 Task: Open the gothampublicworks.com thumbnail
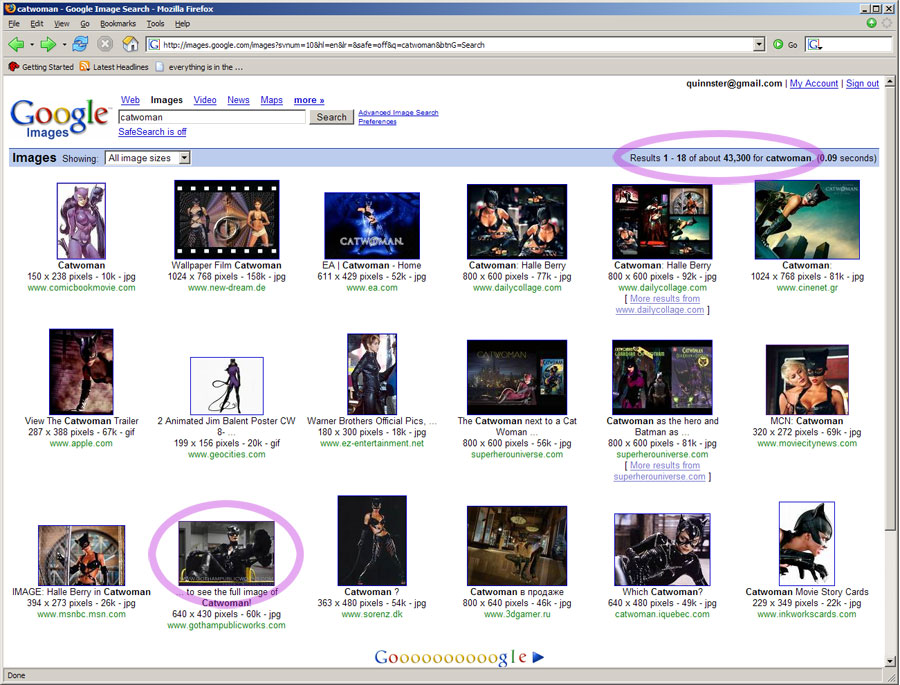[227, 554]
